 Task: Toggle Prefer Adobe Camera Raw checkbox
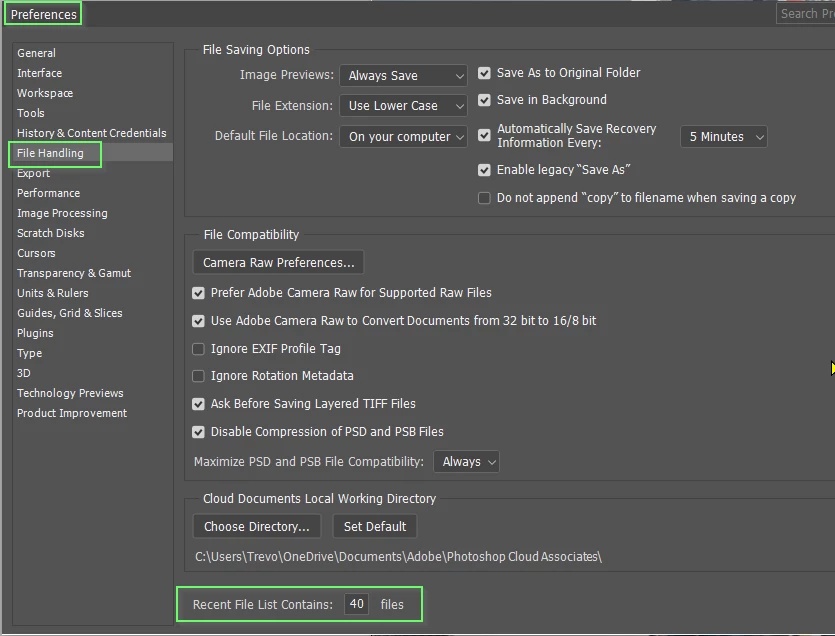click(x=198, y=293)
